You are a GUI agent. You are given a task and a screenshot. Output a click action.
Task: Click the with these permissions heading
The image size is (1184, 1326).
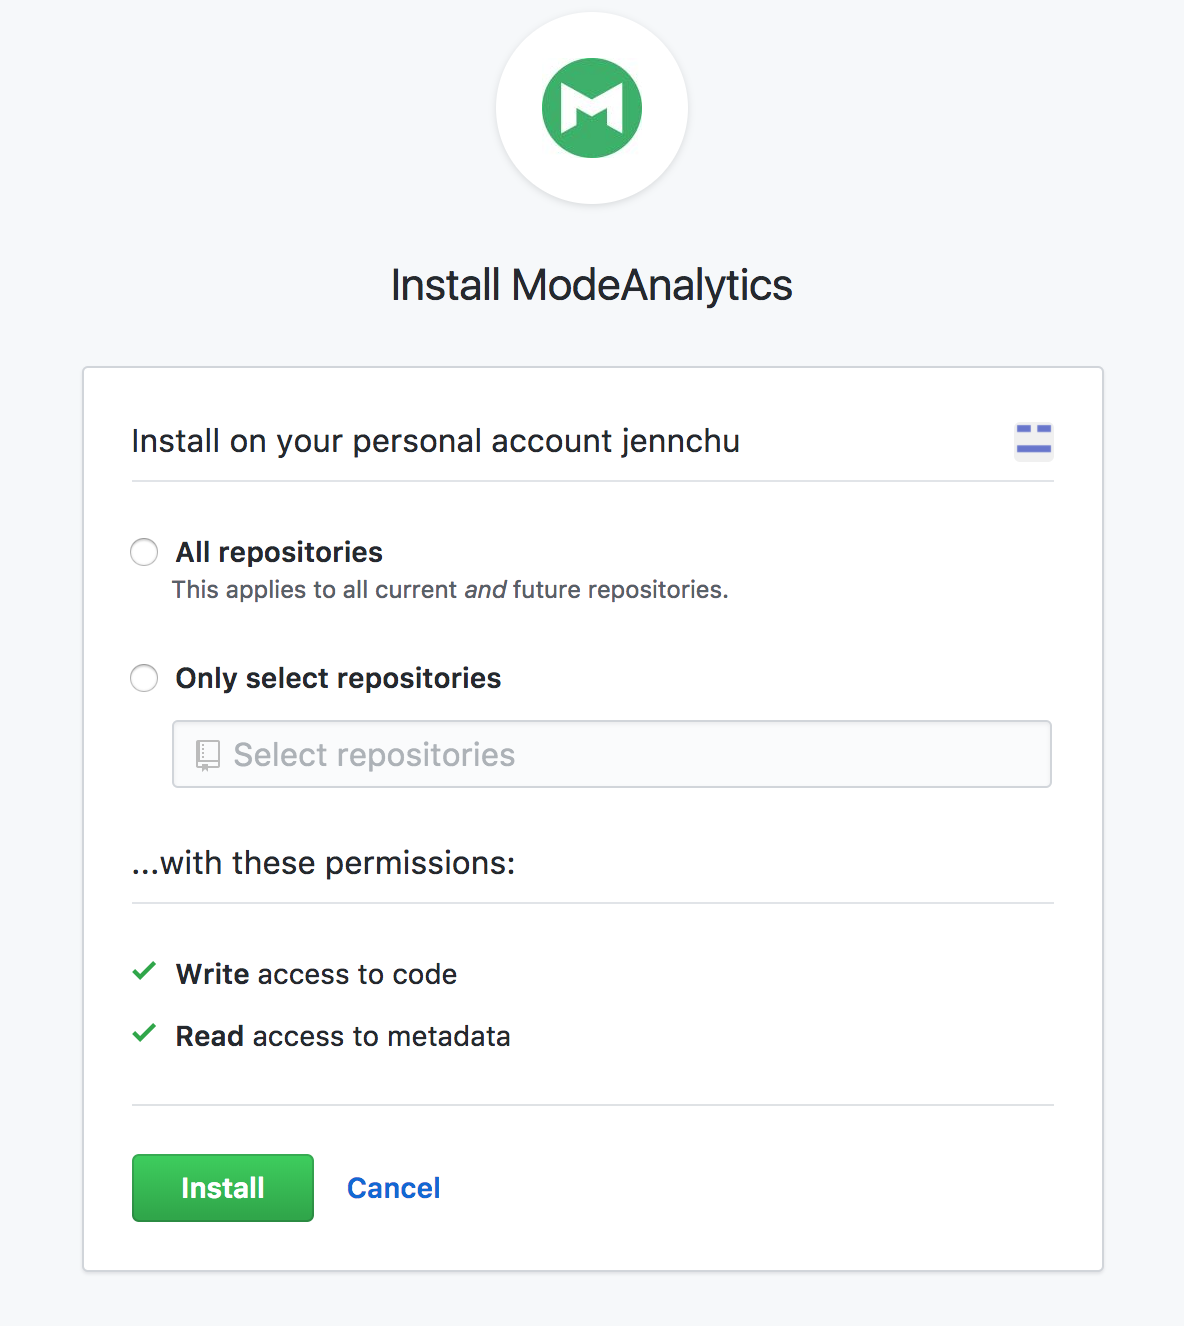tap(323, 862)
